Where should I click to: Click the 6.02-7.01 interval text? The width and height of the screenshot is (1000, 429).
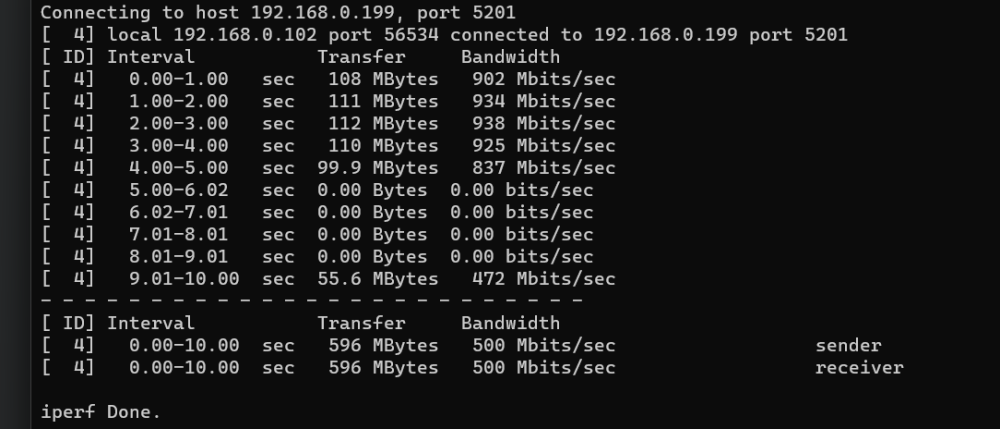pos(179,212)
